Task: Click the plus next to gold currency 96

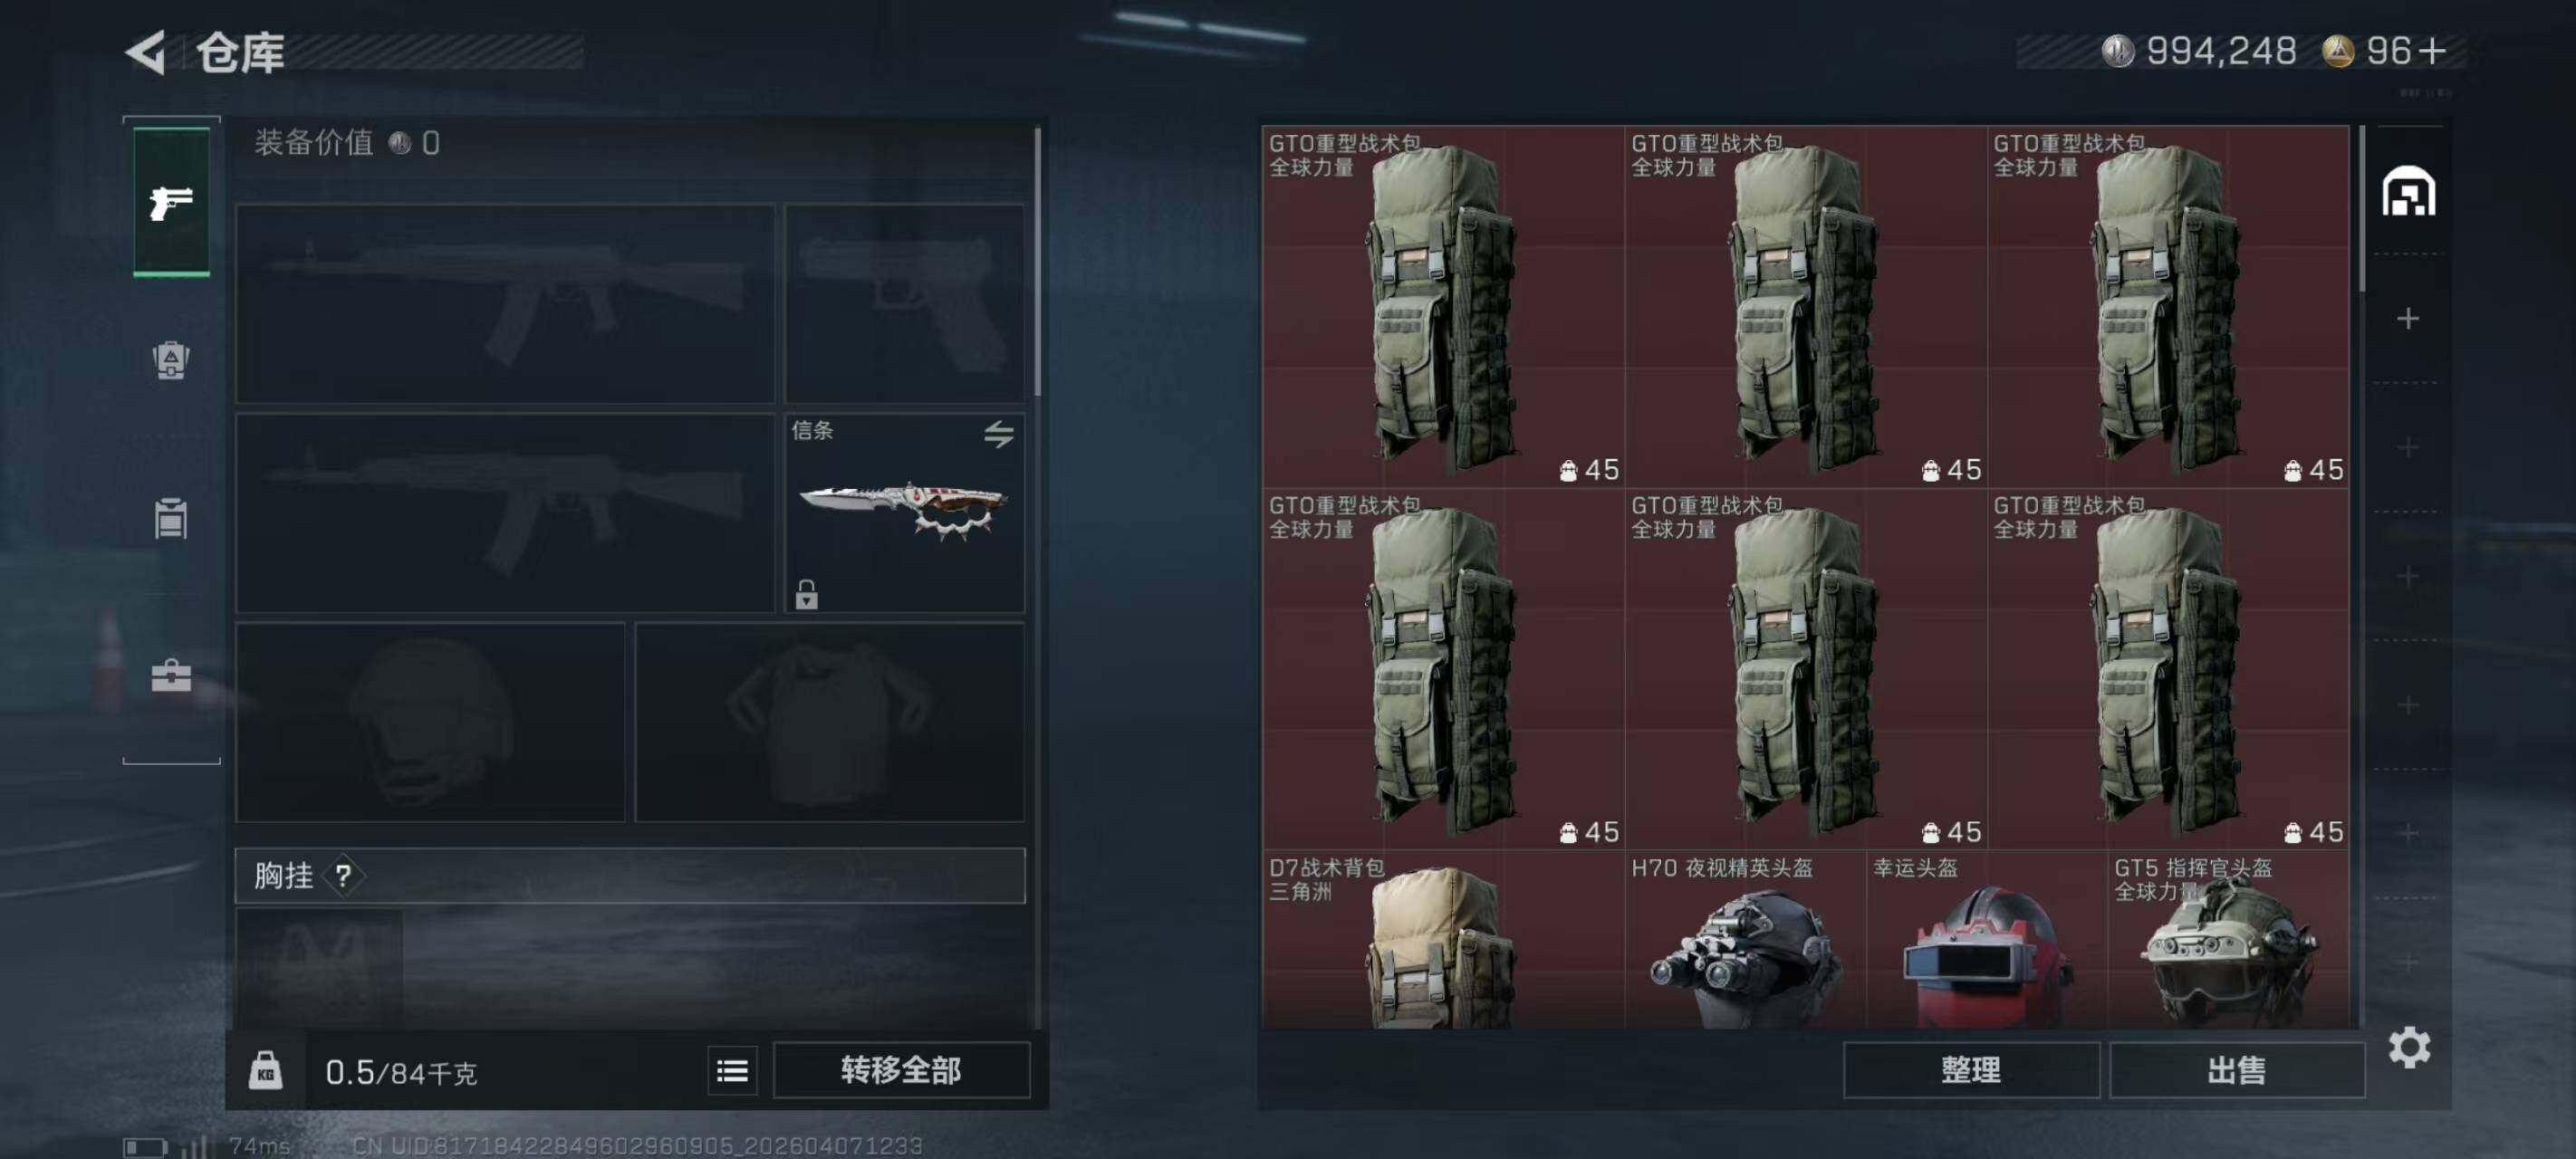Action: coord(2432,50)
